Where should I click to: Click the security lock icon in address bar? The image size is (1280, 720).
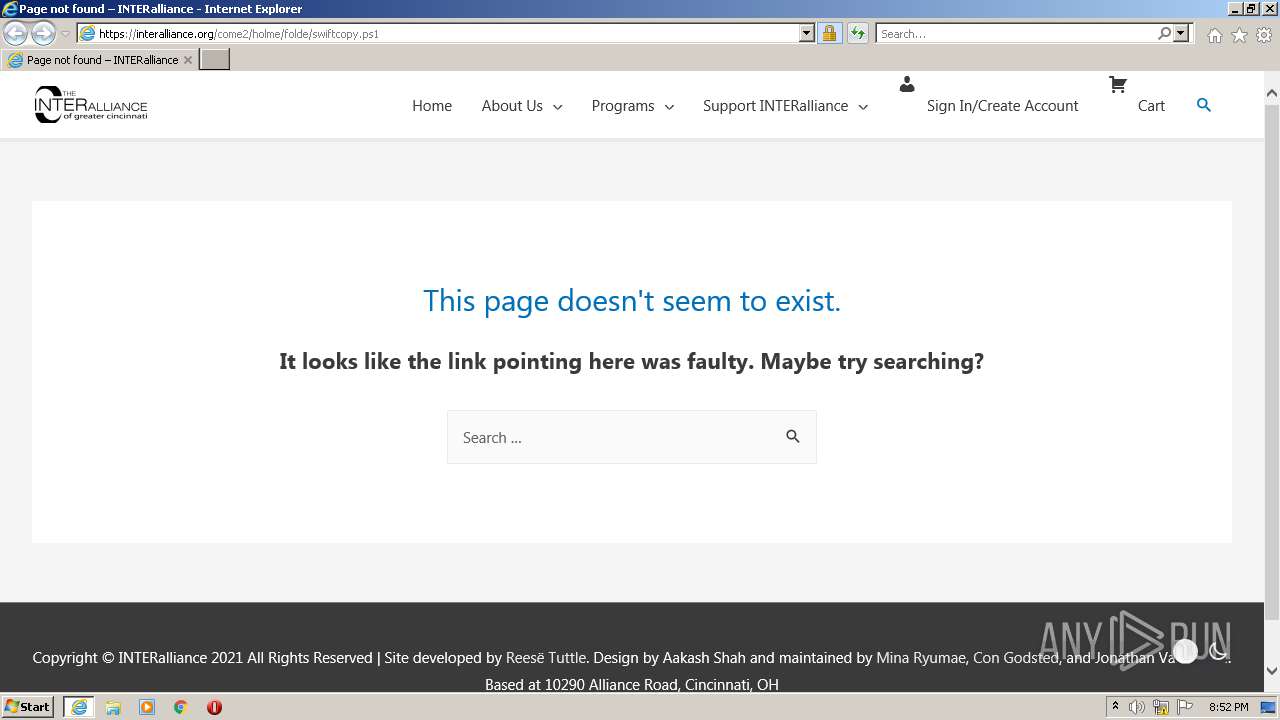tap(829, 33)
